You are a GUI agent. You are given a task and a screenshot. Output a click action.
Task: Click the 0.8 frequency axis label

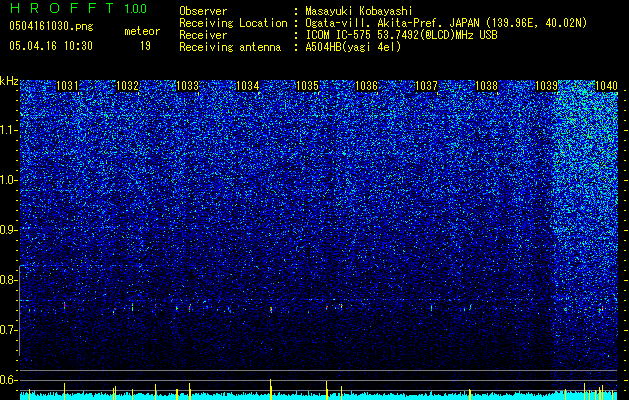pos(9,280)
